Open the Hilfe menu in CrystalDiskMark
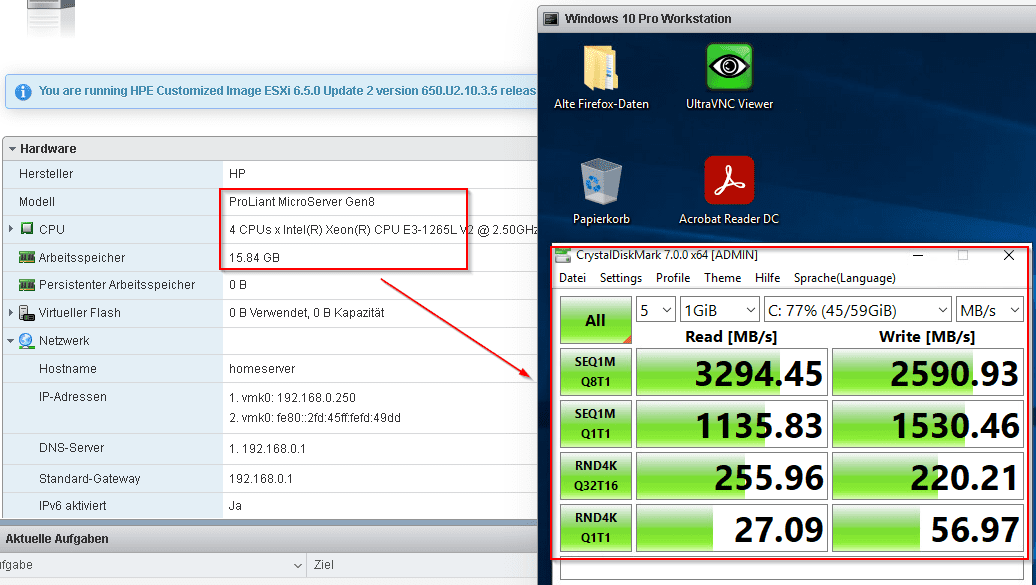The image size is (1036, 585). tap(767, 278)
